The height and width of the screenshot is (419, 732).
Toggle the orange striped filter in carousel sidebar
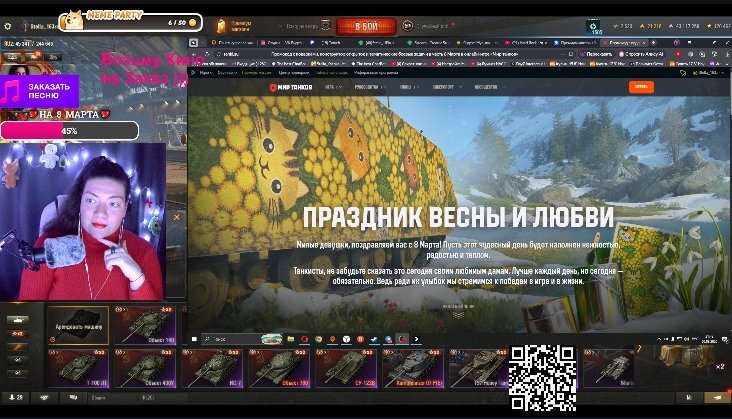click(x=18, y=347)
